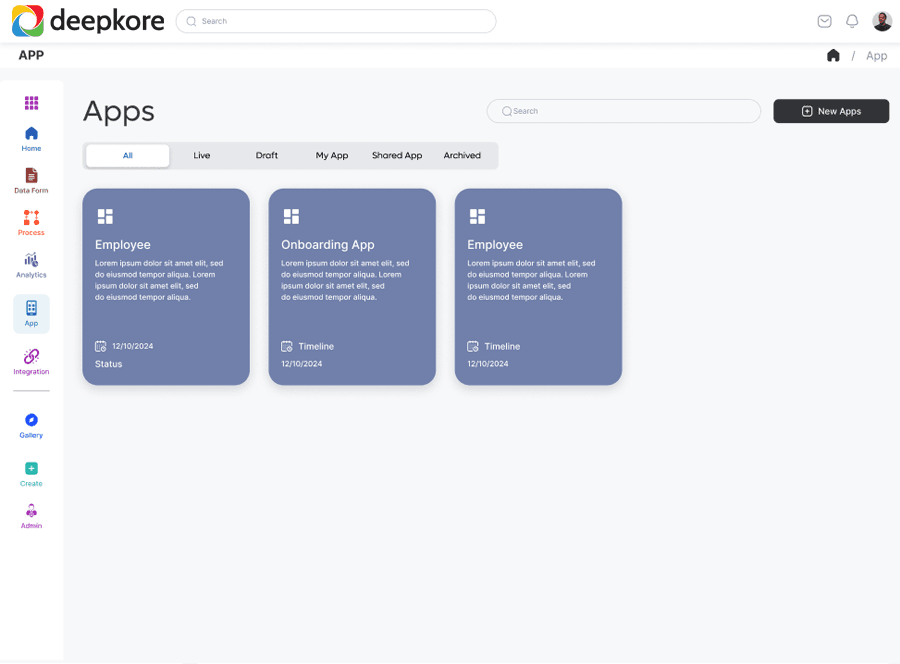
Task: Open the Admin sidebar icon
Action: tap(31, 516)
